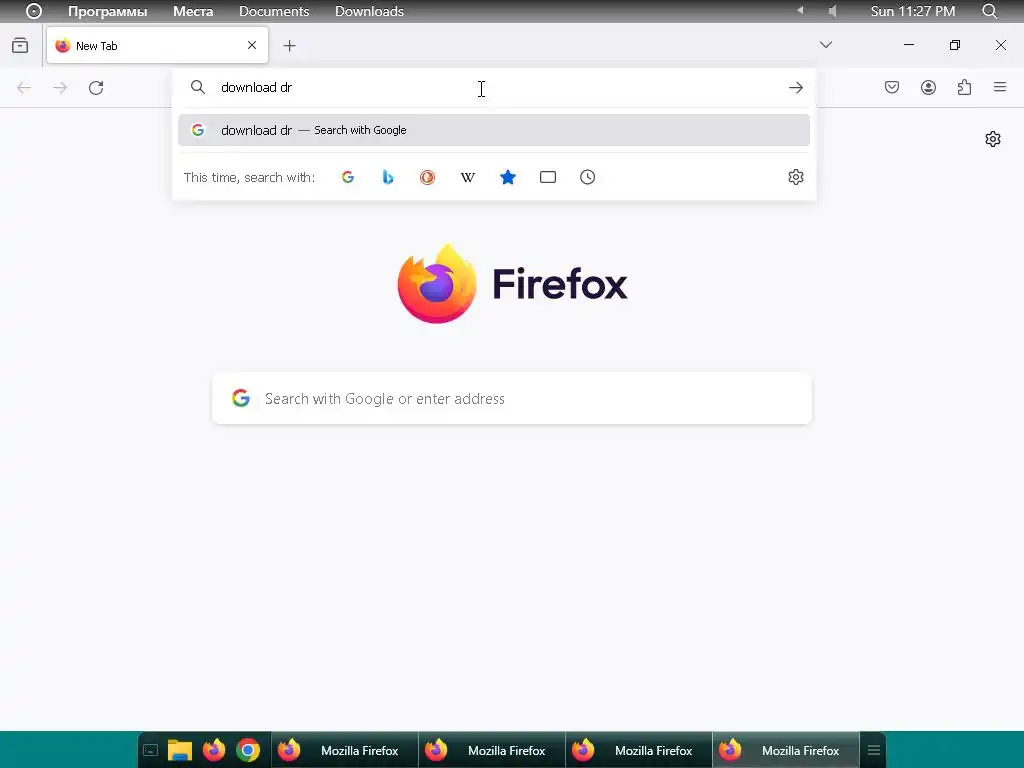Go back with the back arrow
The height and width of the screenshot is (768, 1024).
tap(24, 88)
